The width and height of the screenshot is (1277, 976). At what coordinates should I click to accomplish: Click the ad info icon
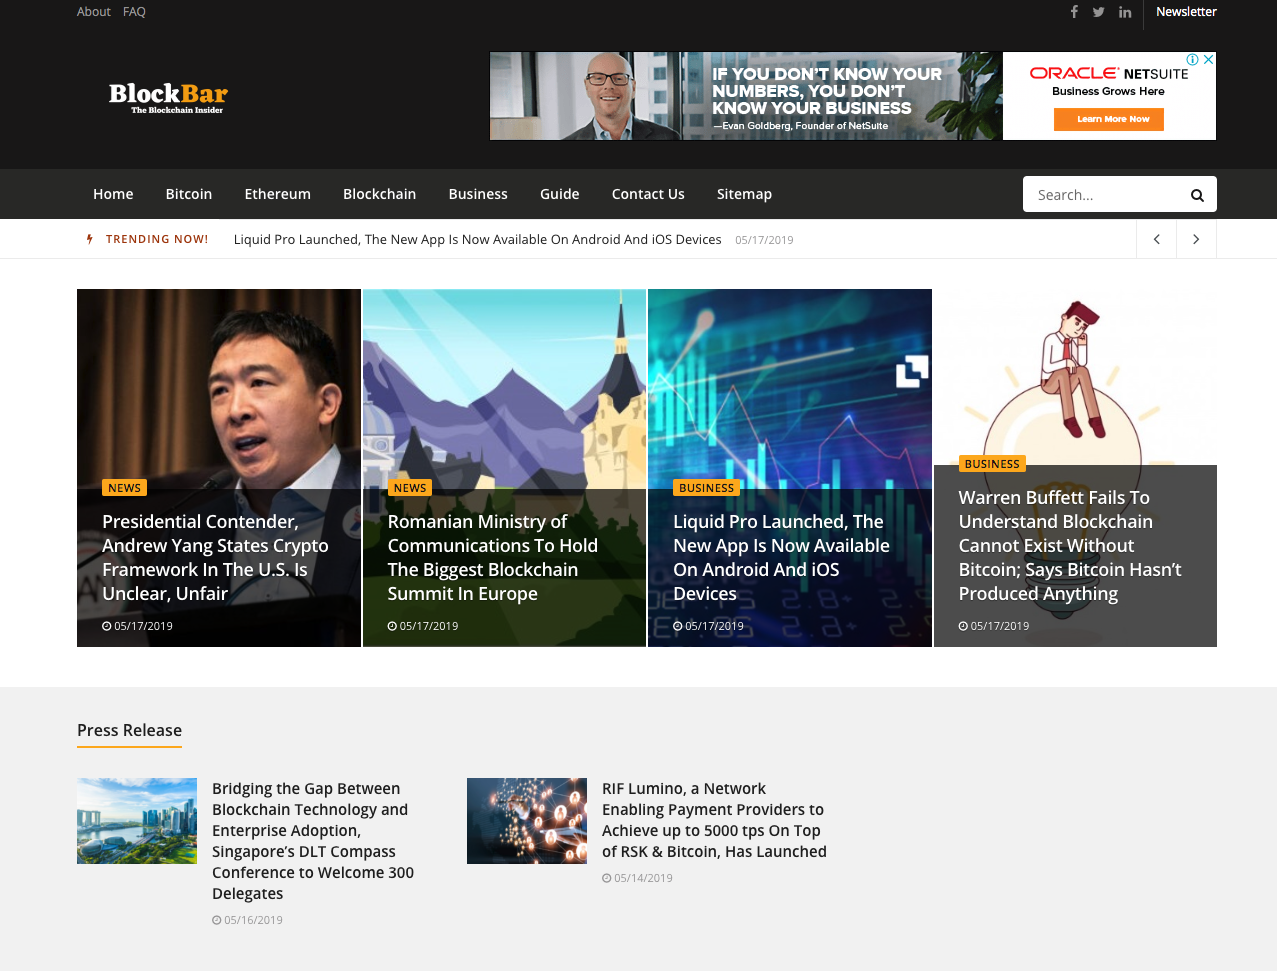click(x=1192, y=60)
